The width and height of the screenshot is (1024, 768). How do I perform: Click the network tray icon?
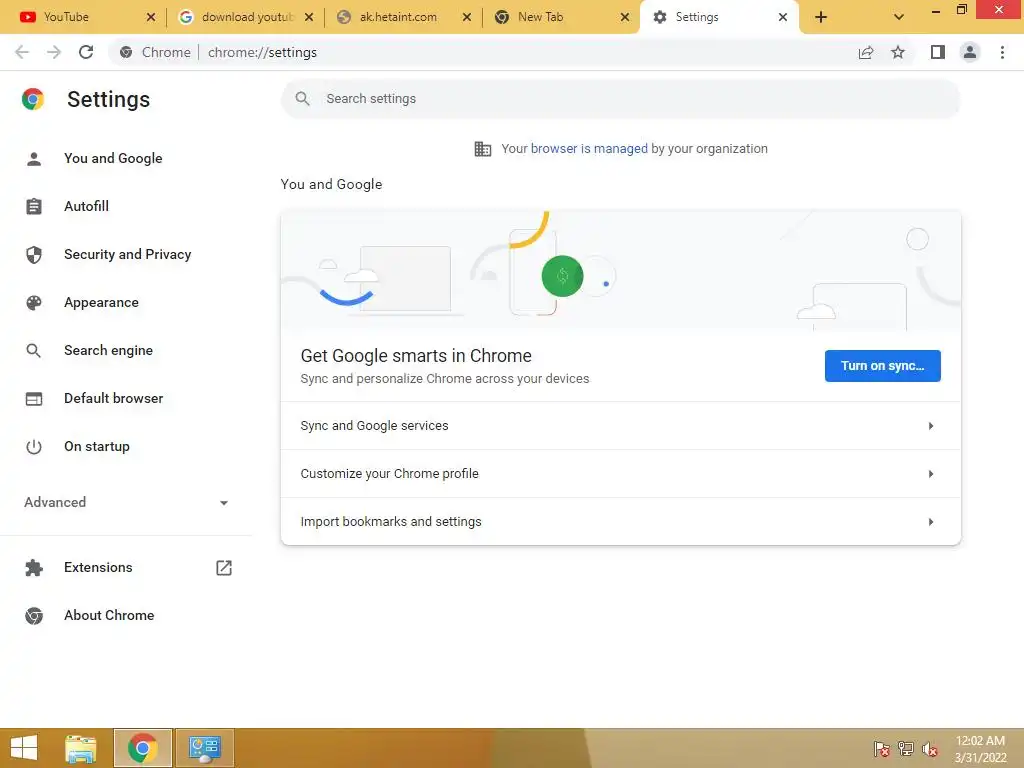[906, 749]
